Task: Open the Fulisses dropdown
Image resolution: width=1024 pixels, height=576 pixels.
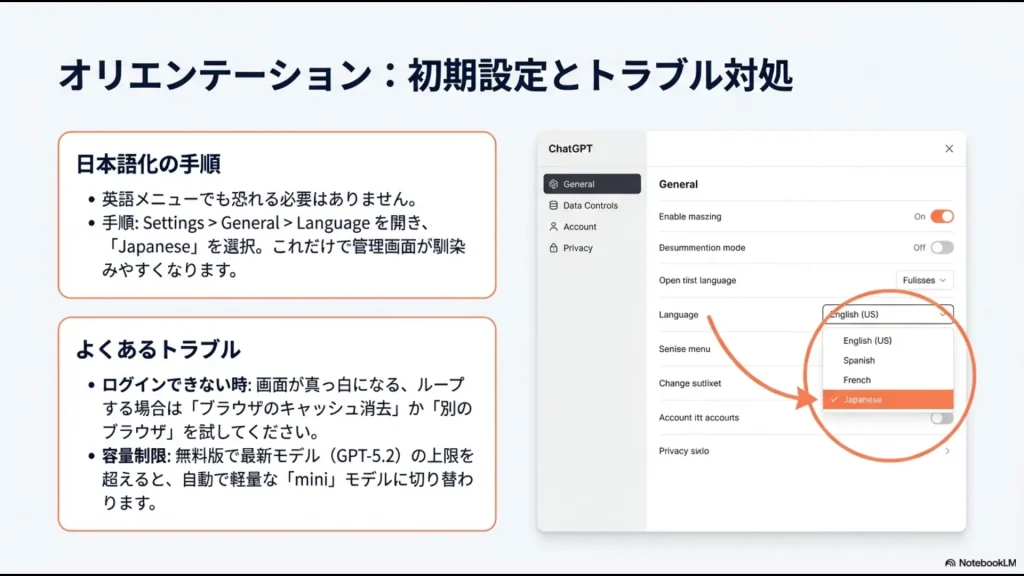Action: point(923,280)
